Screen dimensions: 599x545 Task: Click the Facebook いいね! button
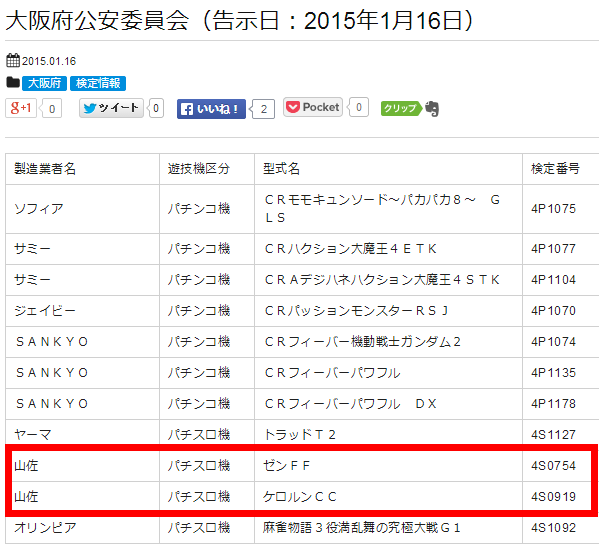click(x=211, y=109)
